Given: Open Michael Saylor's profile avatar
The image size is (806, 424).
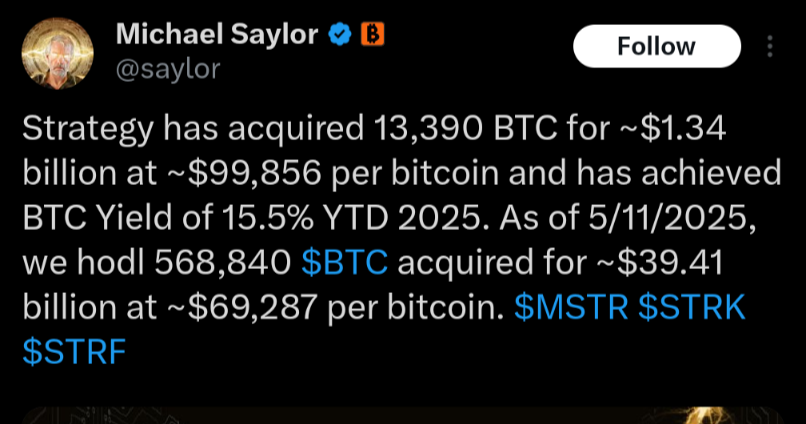Looking at the screenshot, I should tap(57, 53).
